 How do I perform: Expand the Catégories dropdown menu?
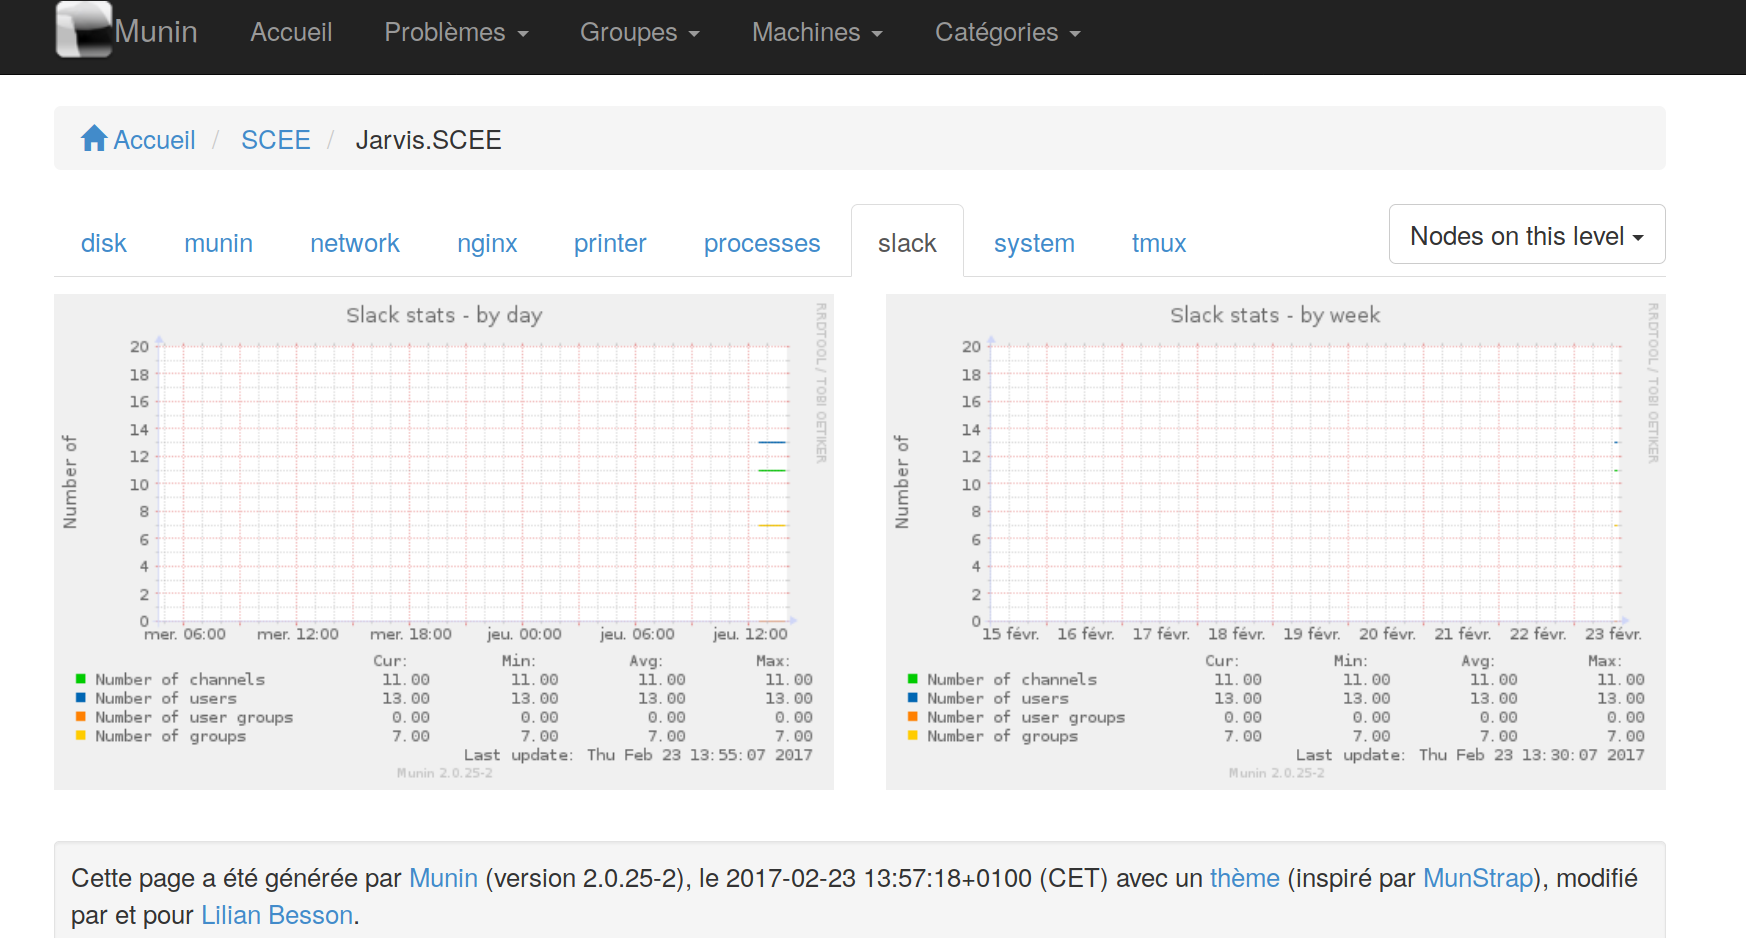pos(1008,32)
